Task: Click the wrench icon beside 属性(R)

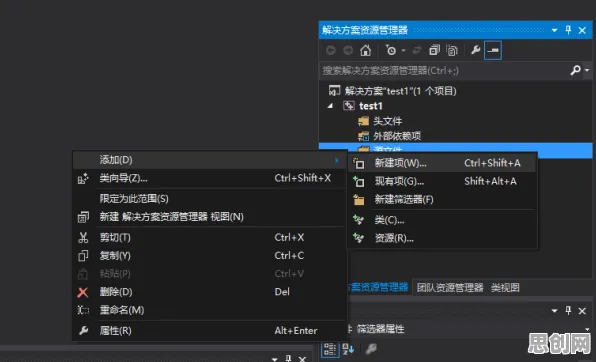Action: click(x=83, y=330)
